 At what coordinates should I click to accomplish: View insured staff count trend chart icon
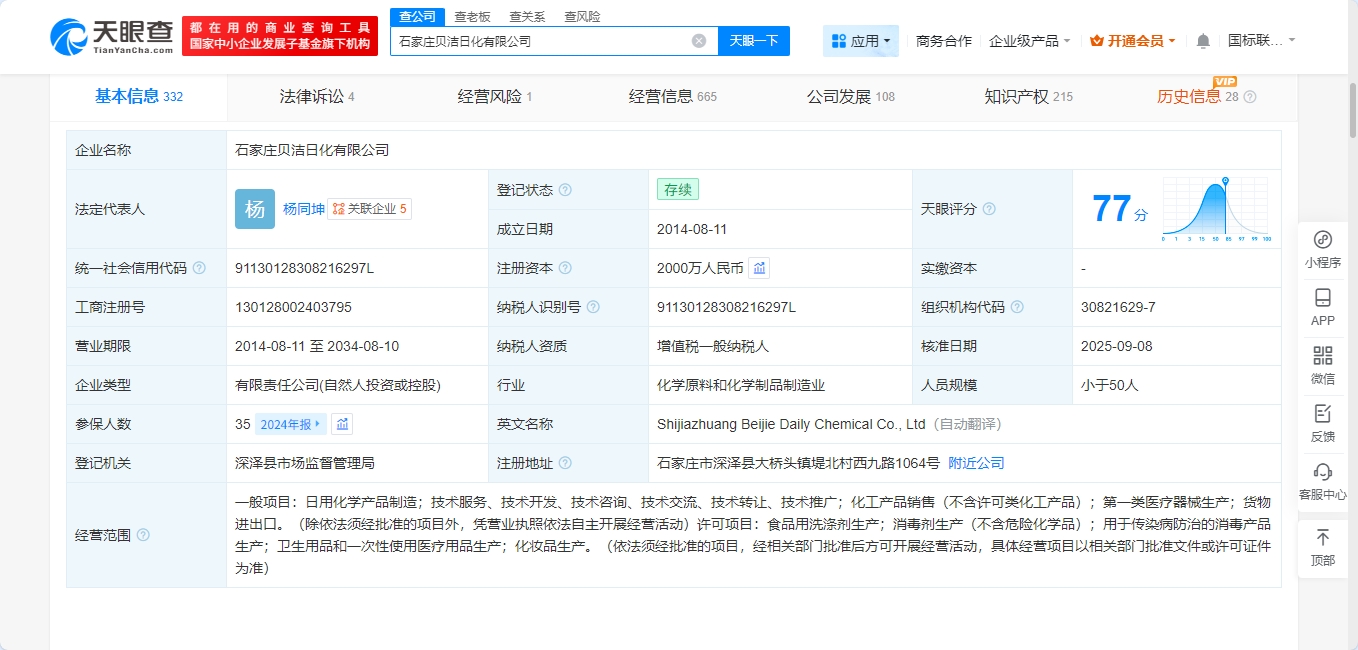pyautogui.click(x=342, y=424)
